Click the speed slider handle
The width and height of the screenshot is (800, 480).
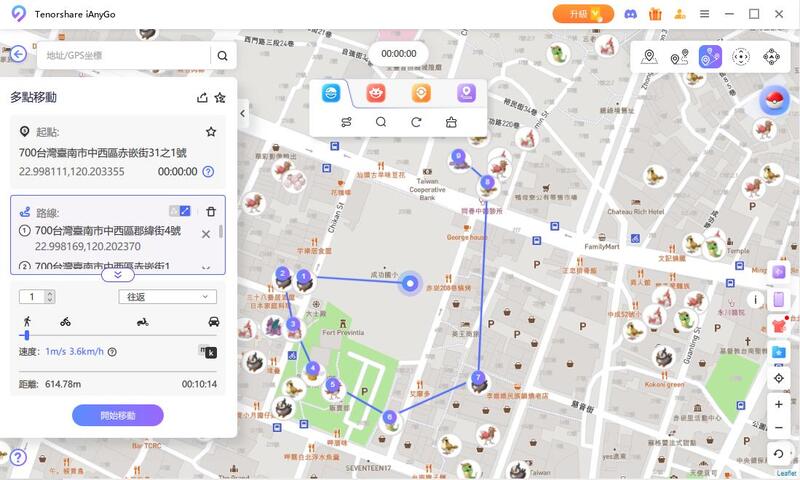tap(27, 335)
